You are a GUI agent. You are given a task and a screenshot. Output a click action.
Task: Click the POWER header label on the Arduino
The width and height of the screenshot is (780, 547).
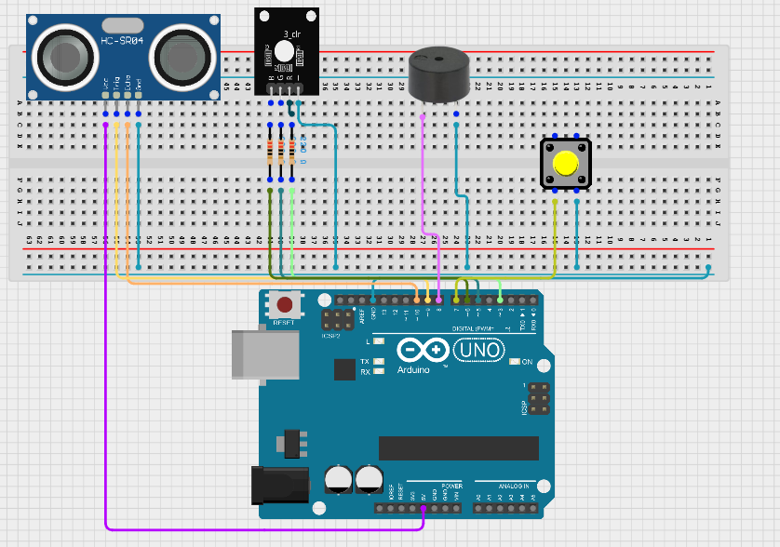pos(452,486)
